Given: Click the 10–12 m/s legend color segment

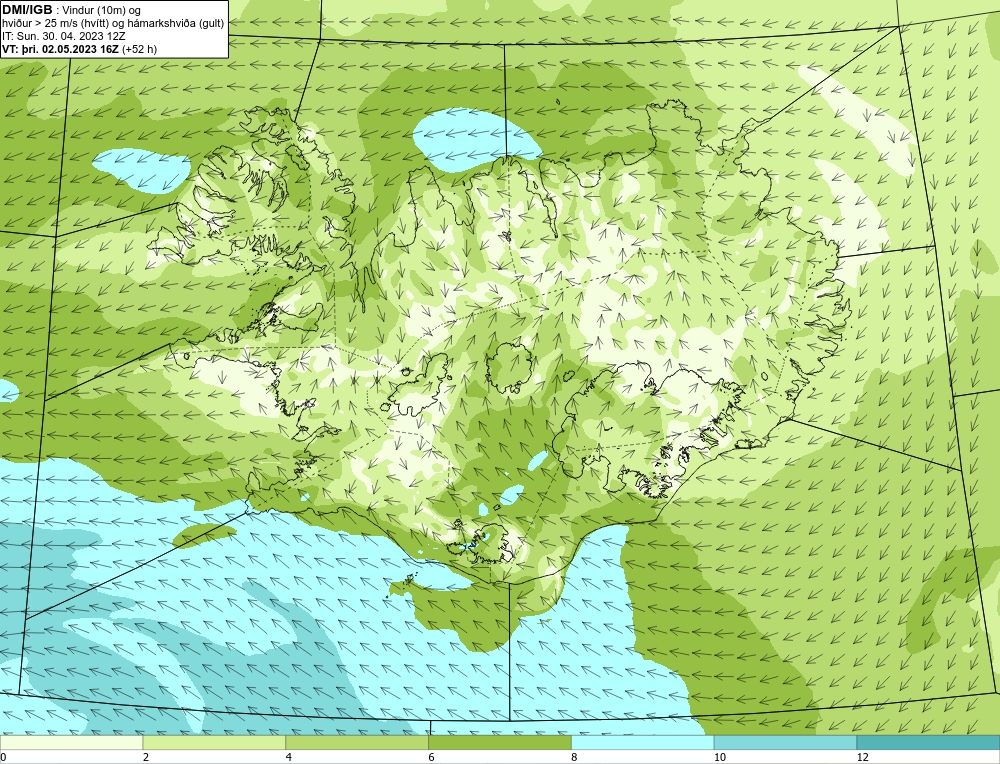Looking at the screenshot, I should pos(786,743).
